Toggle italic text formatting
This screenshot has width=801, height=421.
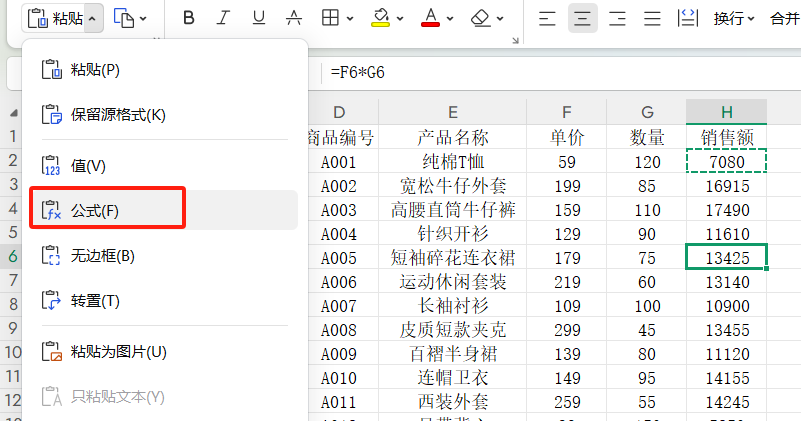tap(223, 18)
